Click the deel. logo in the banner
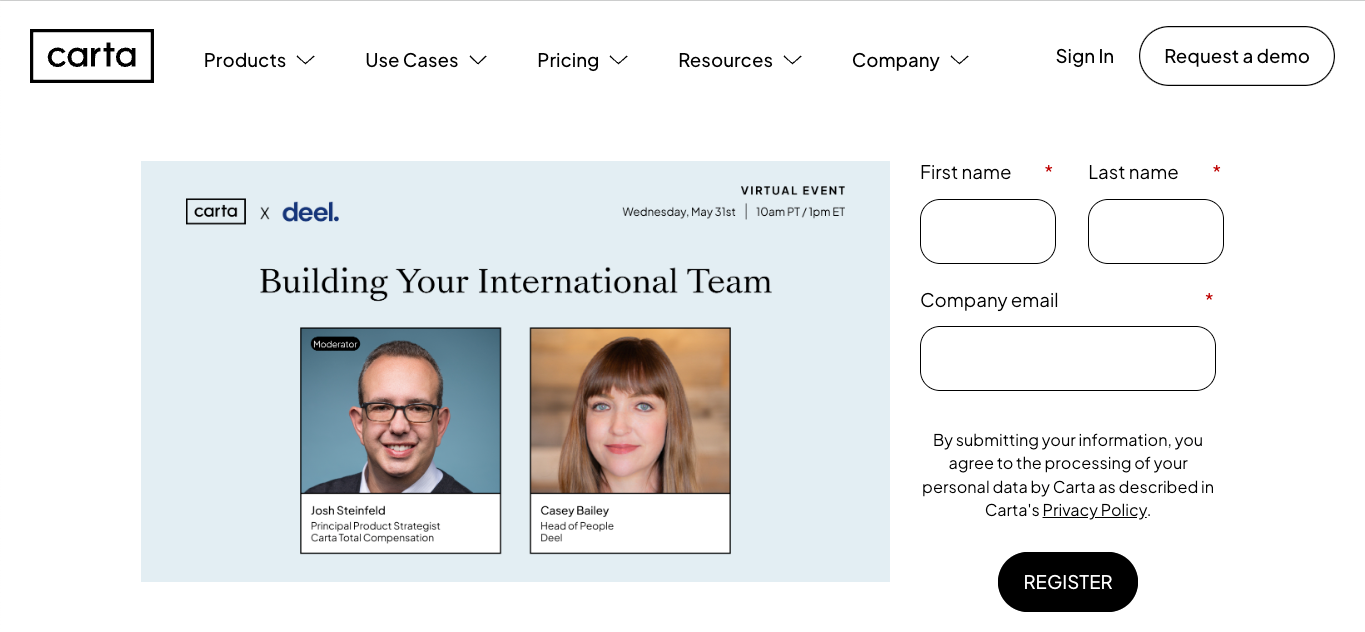 click(311, 212)
